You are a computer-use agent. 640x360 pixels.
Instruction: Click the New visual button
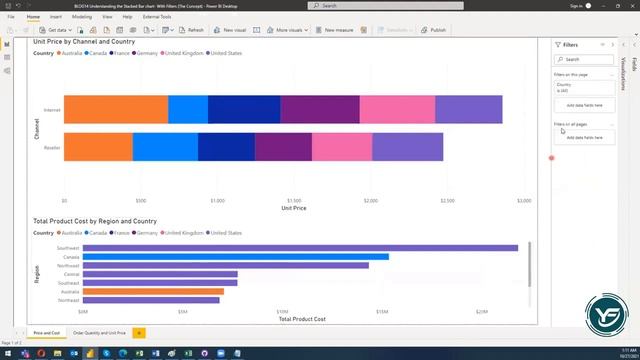(230, 30)
